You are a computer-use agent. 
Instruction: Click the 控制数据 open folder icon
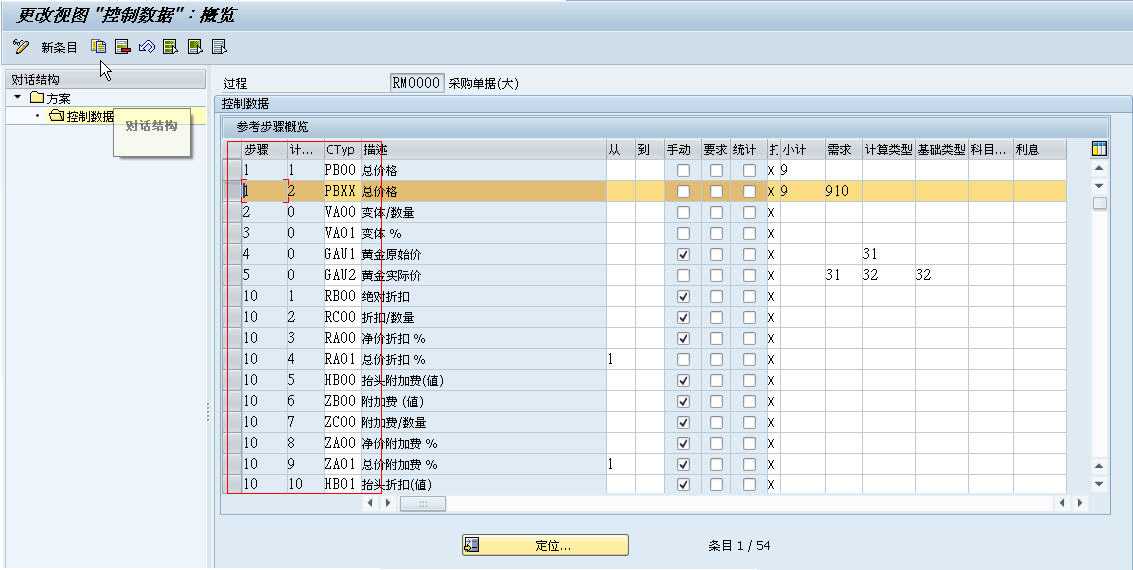[x=57, y=116]
